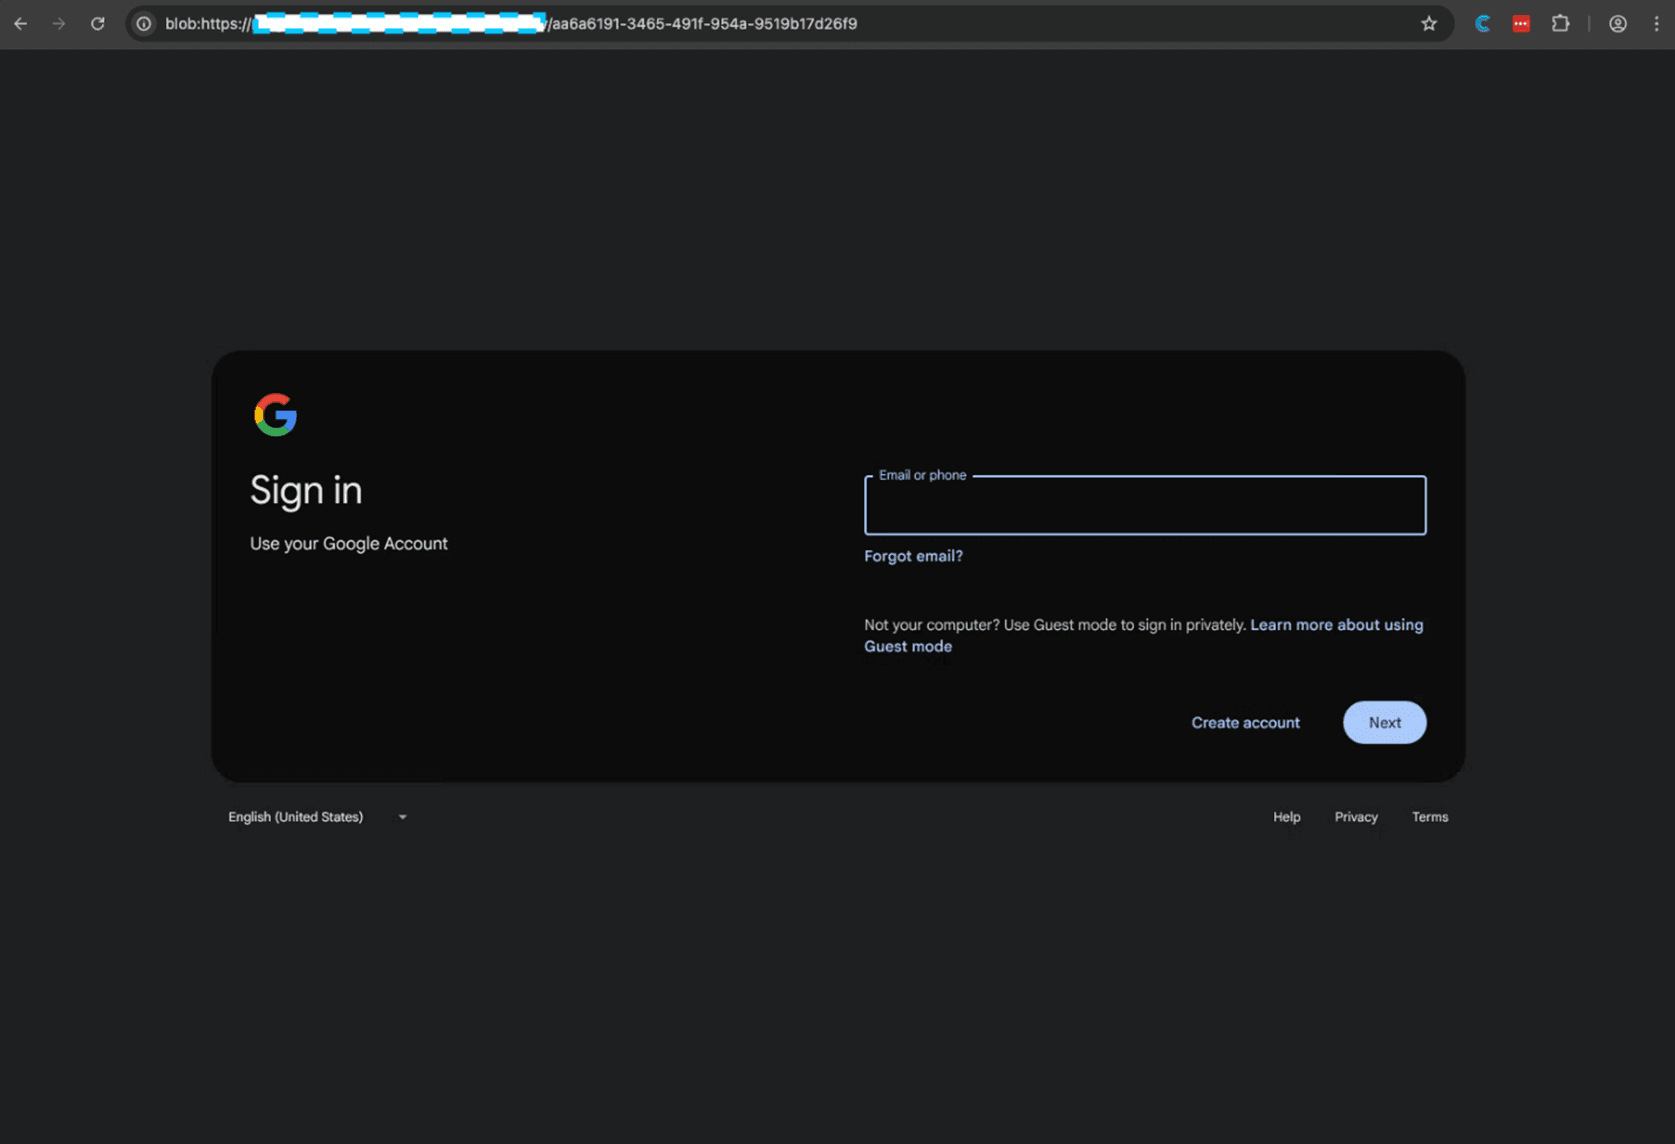The width and height of the screenshot is (1675, 1144).
Task: Open the Extensions puzzle-piece menu
Action: point(1560,23)
